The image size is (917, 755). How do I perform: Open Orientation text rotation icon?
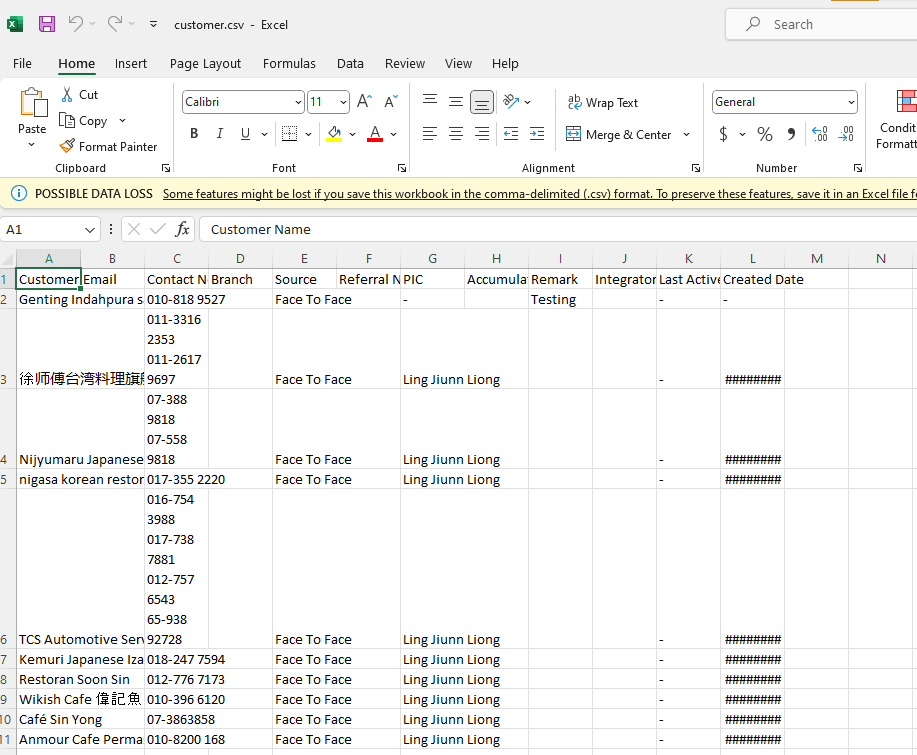(511, 102)
